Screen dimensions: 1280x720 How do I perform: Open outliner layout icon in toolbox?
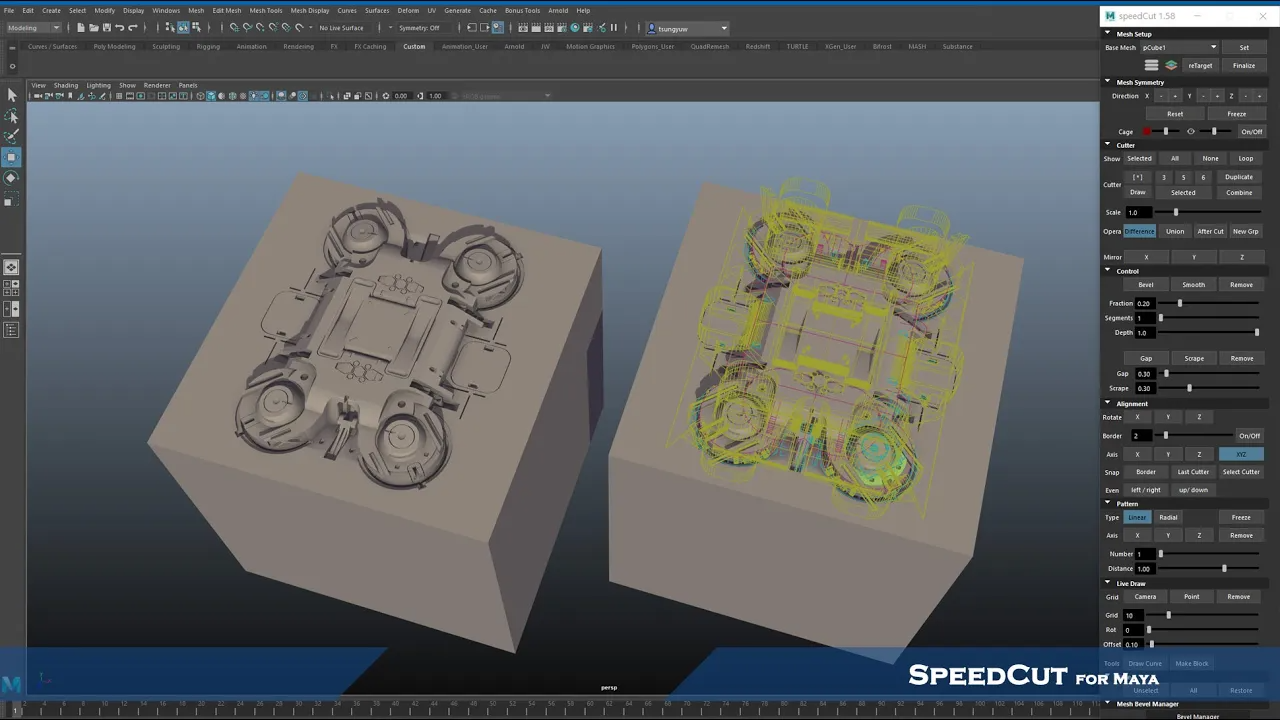tap(11, 330)
